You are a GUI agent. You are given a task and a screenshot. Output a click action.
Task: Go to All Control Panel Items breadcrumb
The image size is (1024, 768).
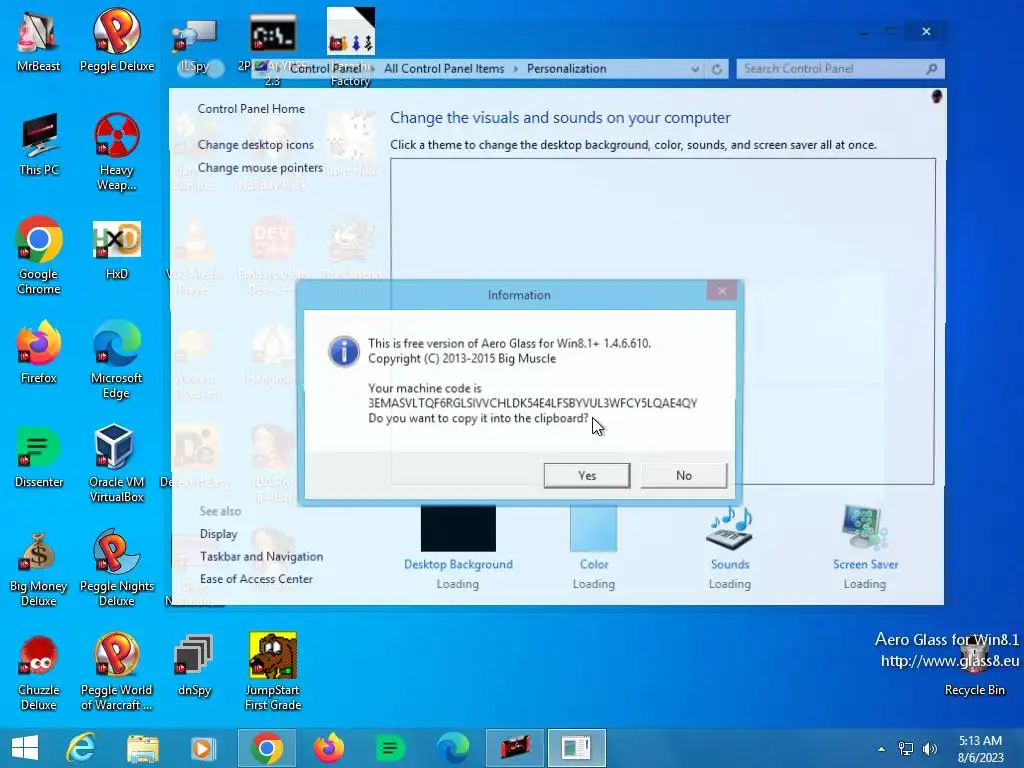coord(444,69)
